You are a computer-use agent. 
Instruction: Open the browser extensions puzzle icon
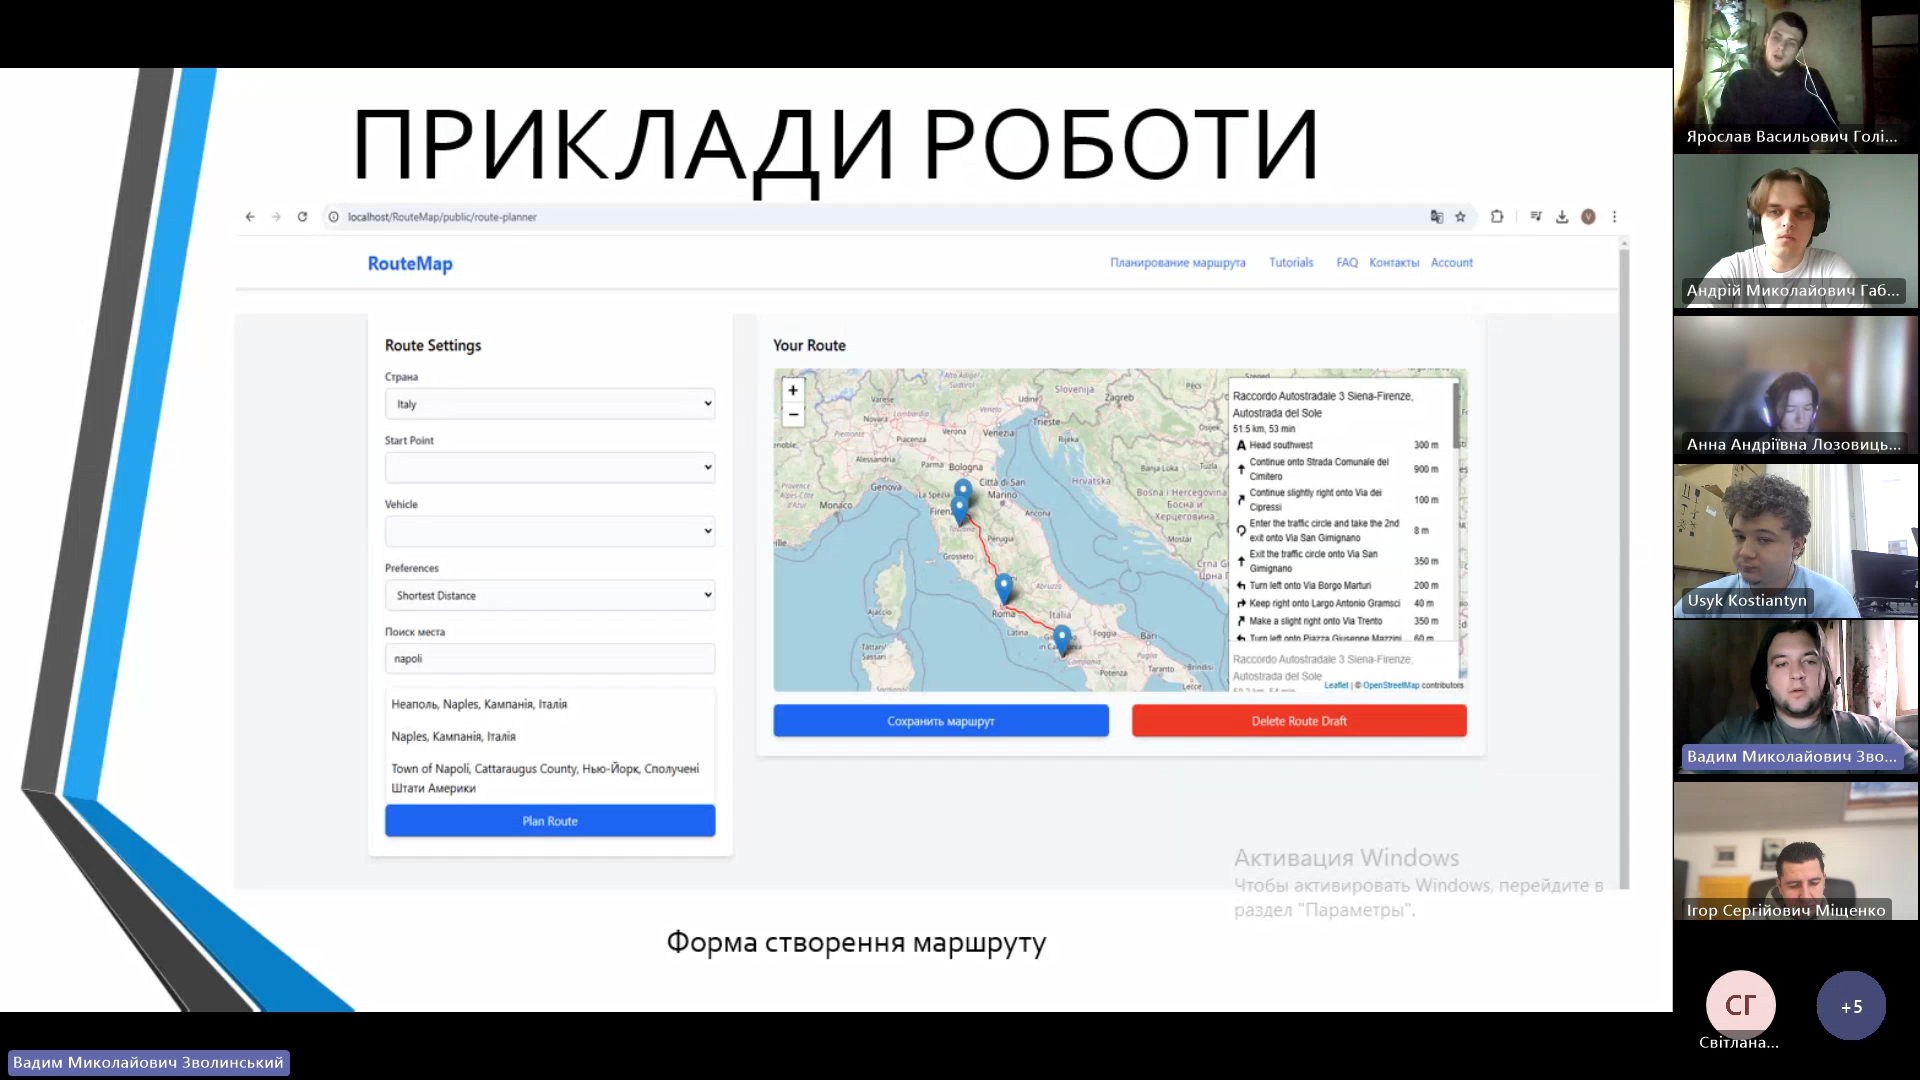[1497, 217]
